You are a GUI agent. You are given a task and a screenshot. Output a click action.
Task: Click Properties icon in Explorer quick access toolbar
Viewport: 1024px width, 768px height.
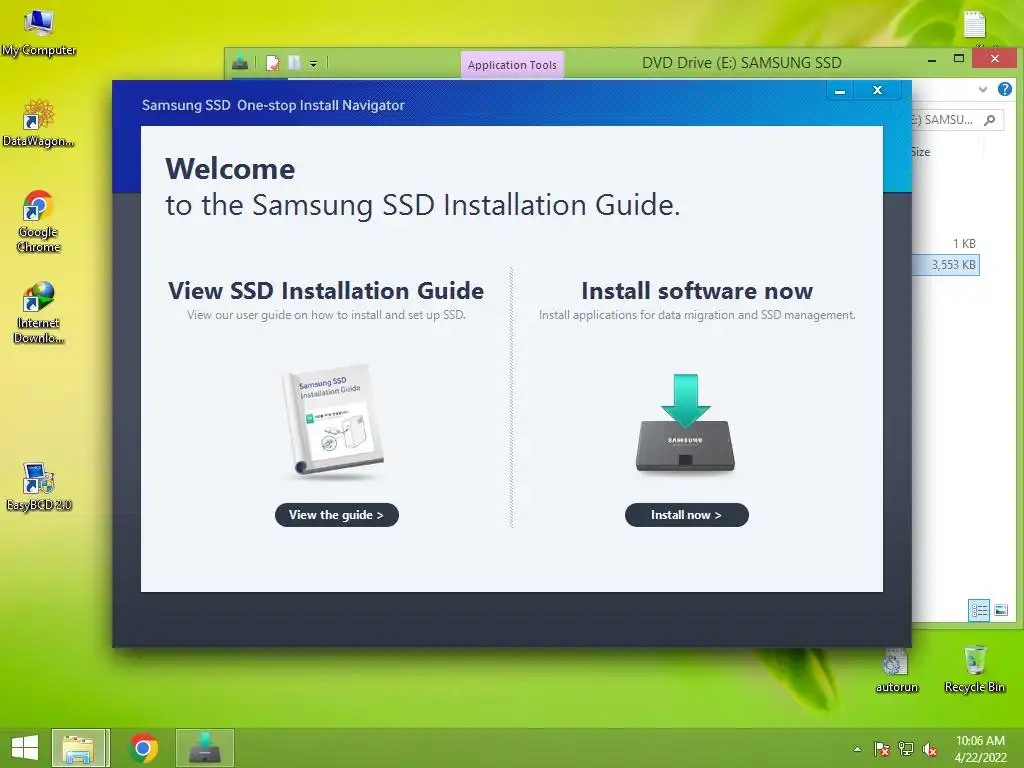click(x=273, y=63)
